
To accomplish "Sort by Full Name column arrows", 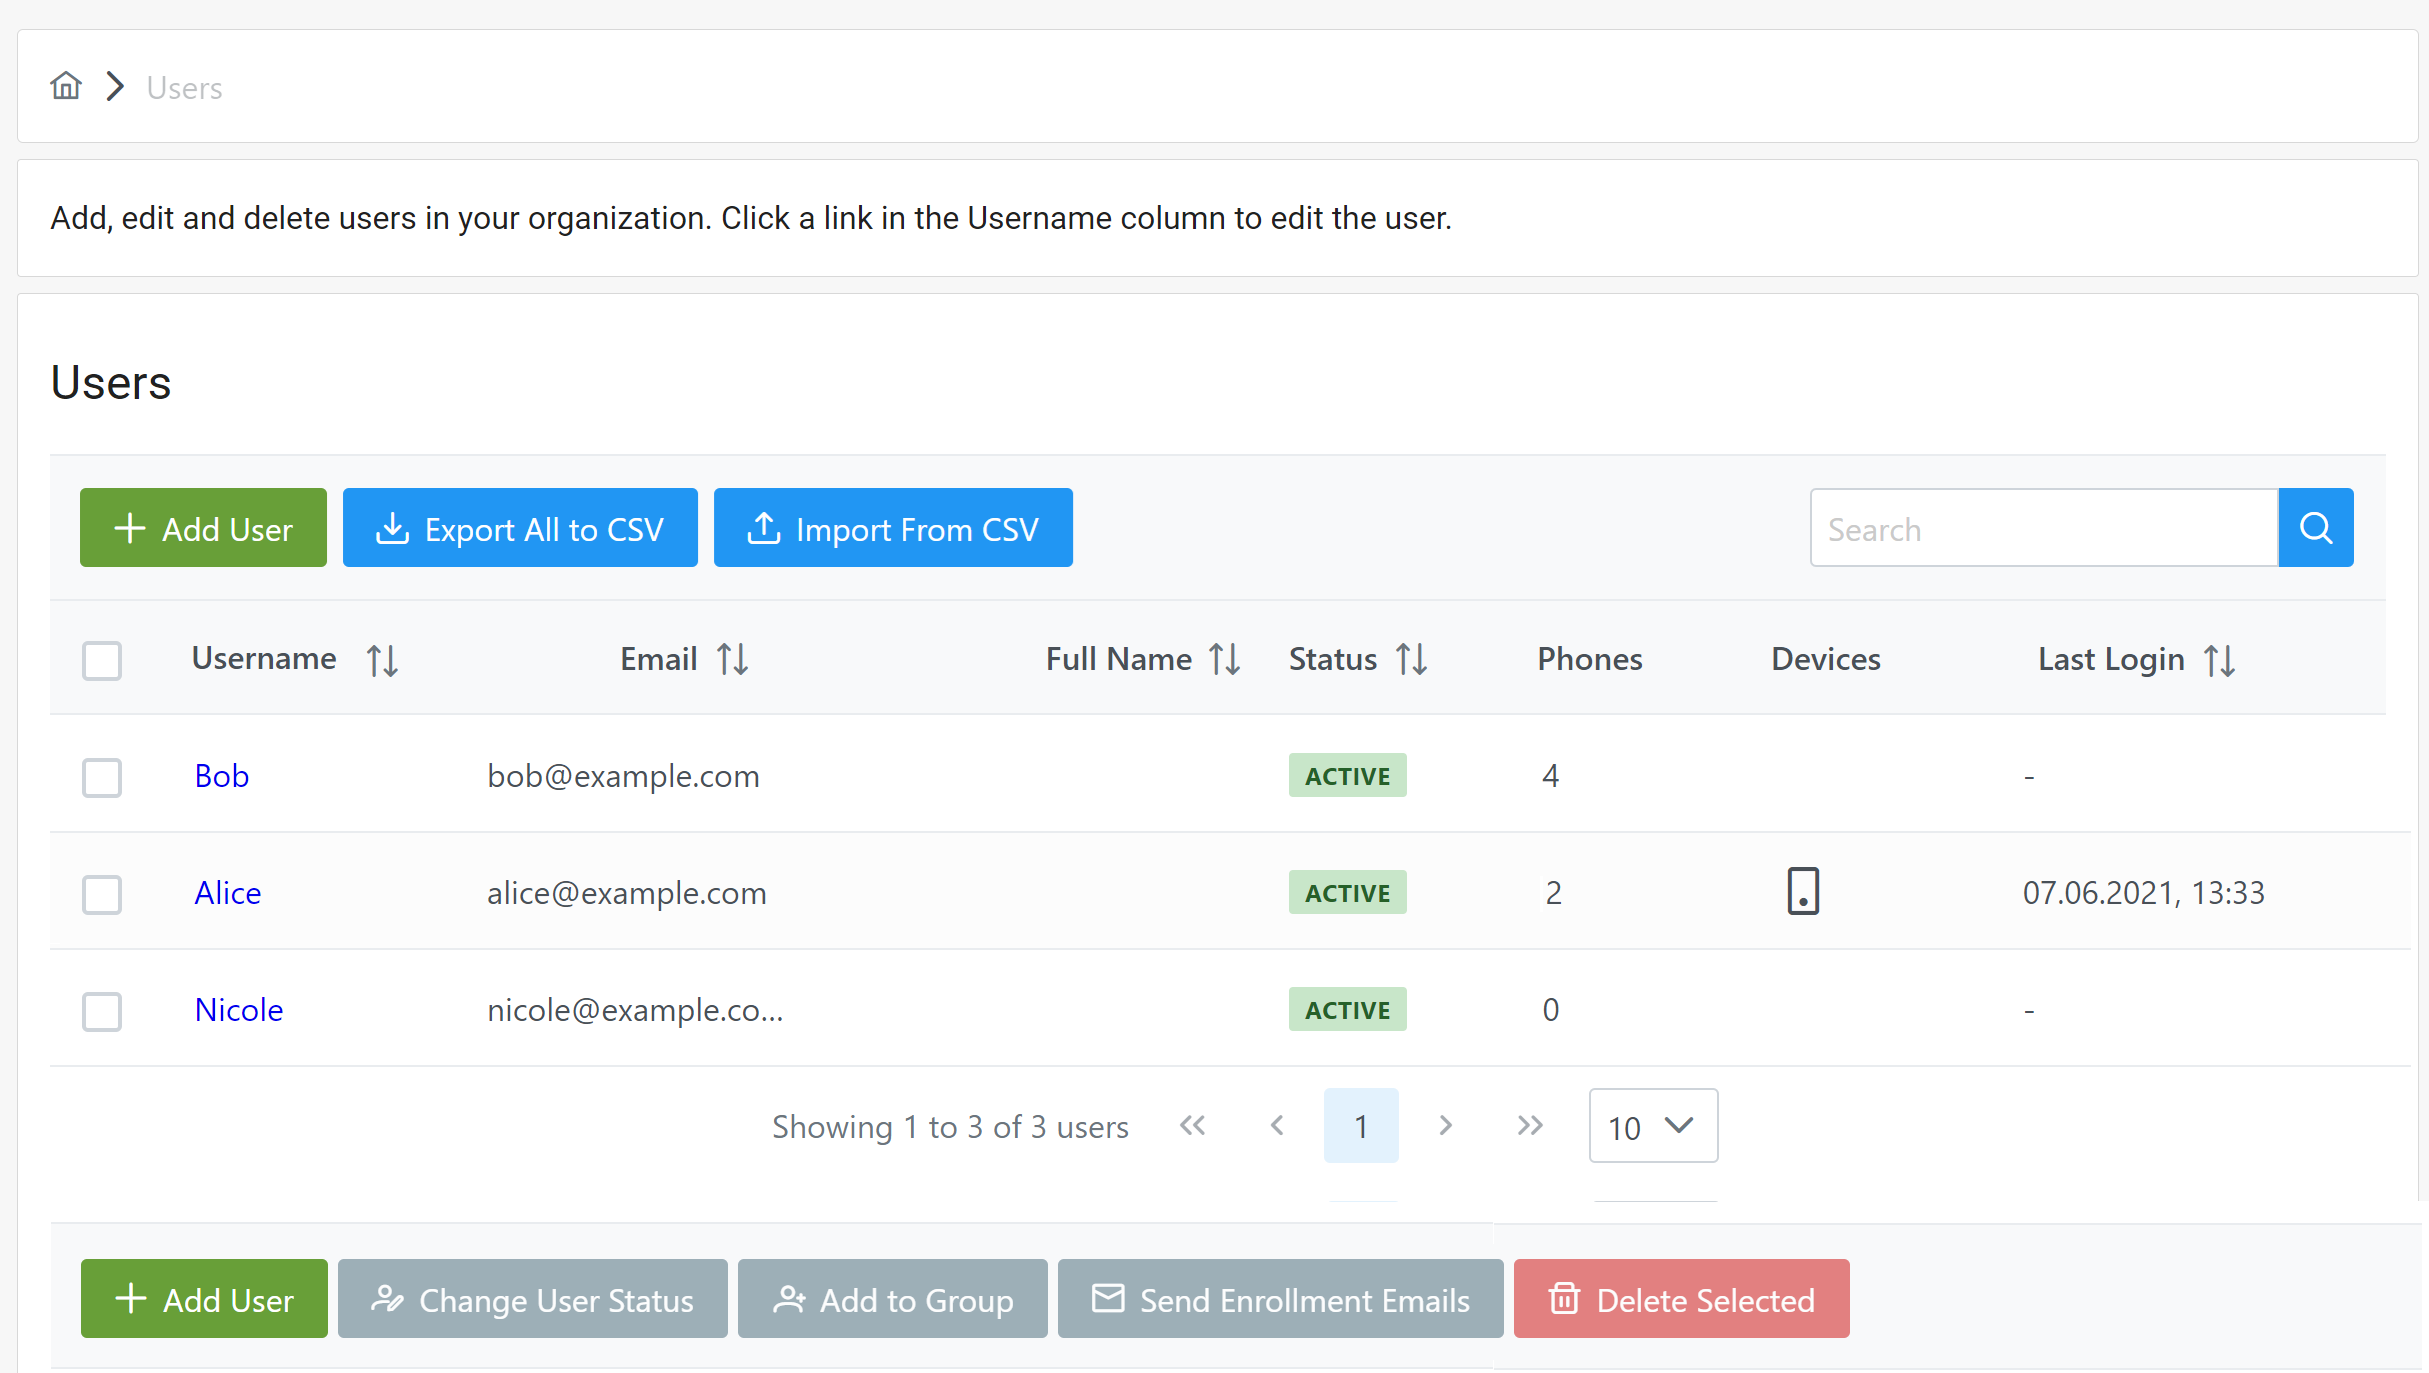I will coord(1224,660).
